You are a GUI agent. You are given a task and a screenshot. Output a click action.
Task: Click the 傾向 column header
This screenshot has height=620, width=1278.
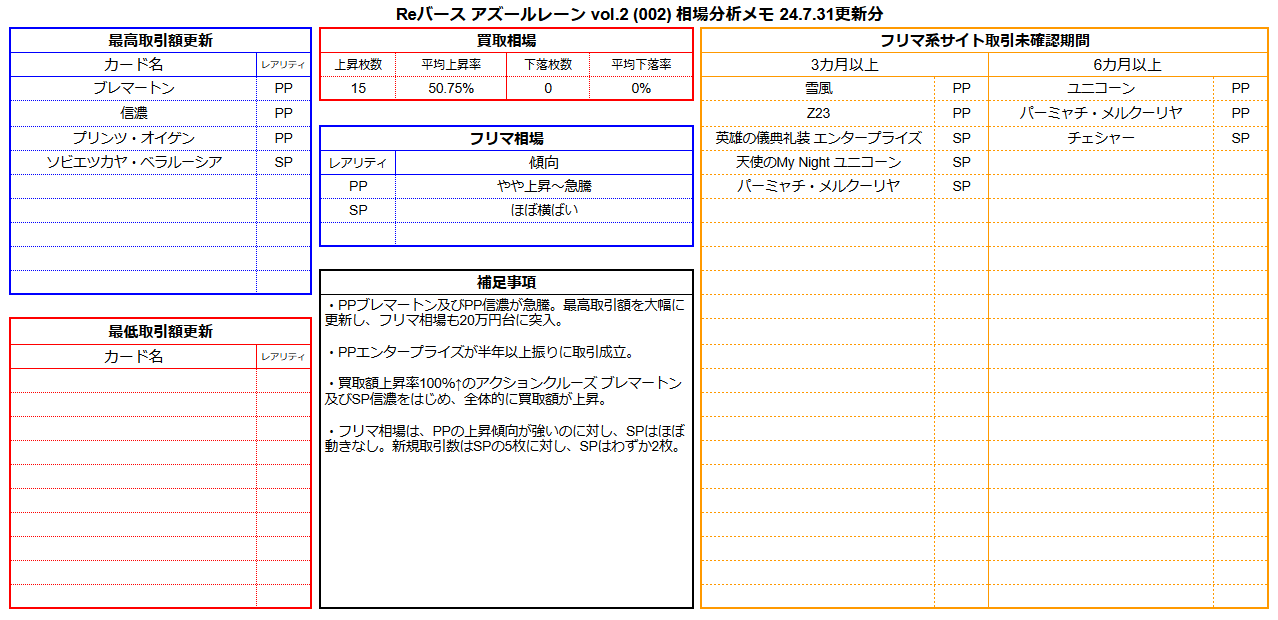pyautogui.click(x=544, y=162)
